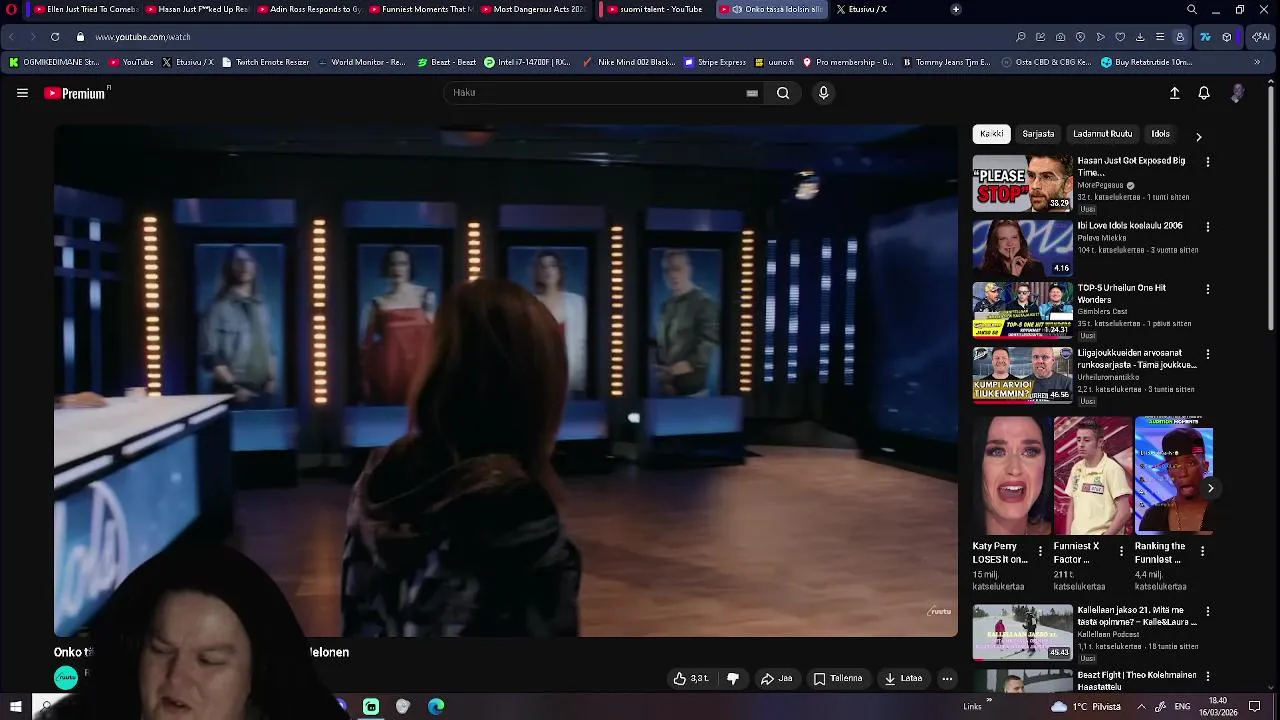
Task: Open Hasan Just Got Exposed thumbnail
Action: point(1022,183)
